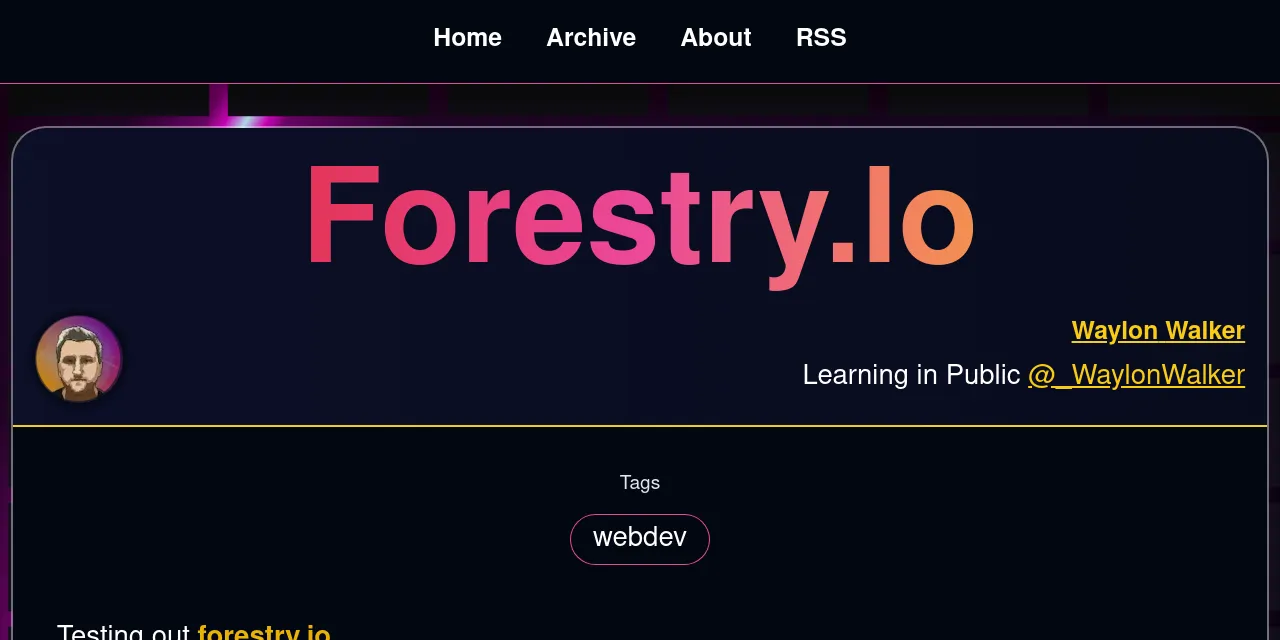
Task: Select the third dark tile under the navigation
Action: point(548,100)
